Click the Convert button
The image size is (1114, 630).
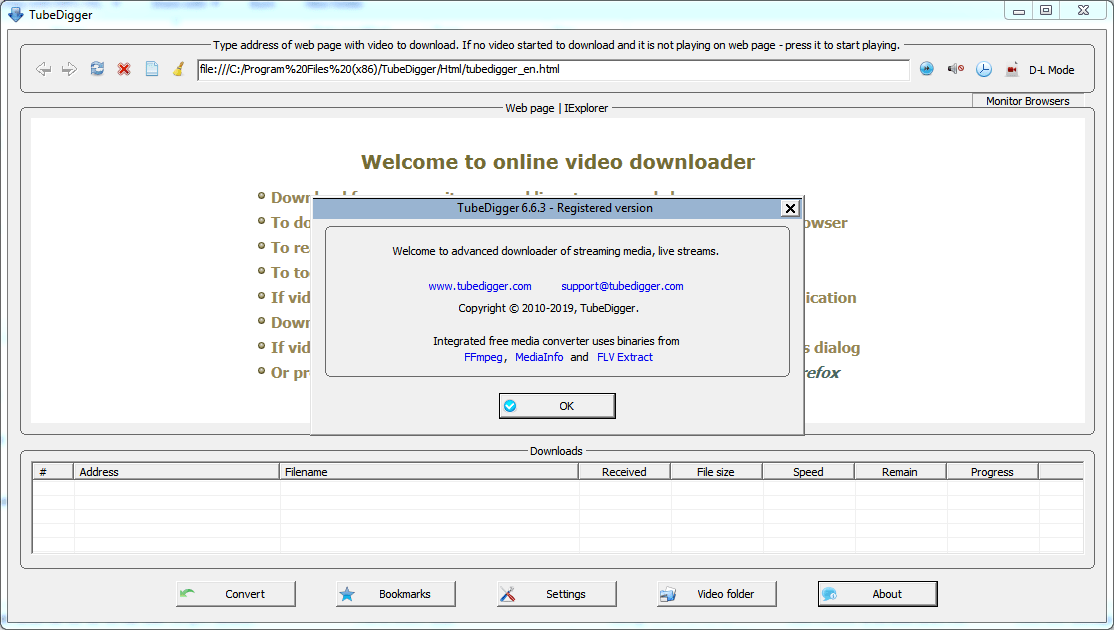point(236,594)
